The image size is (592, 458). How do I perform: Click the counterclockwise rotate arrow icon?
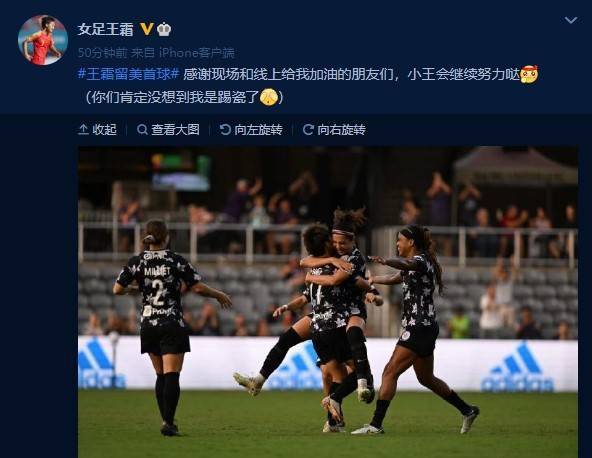coord(225,130)
